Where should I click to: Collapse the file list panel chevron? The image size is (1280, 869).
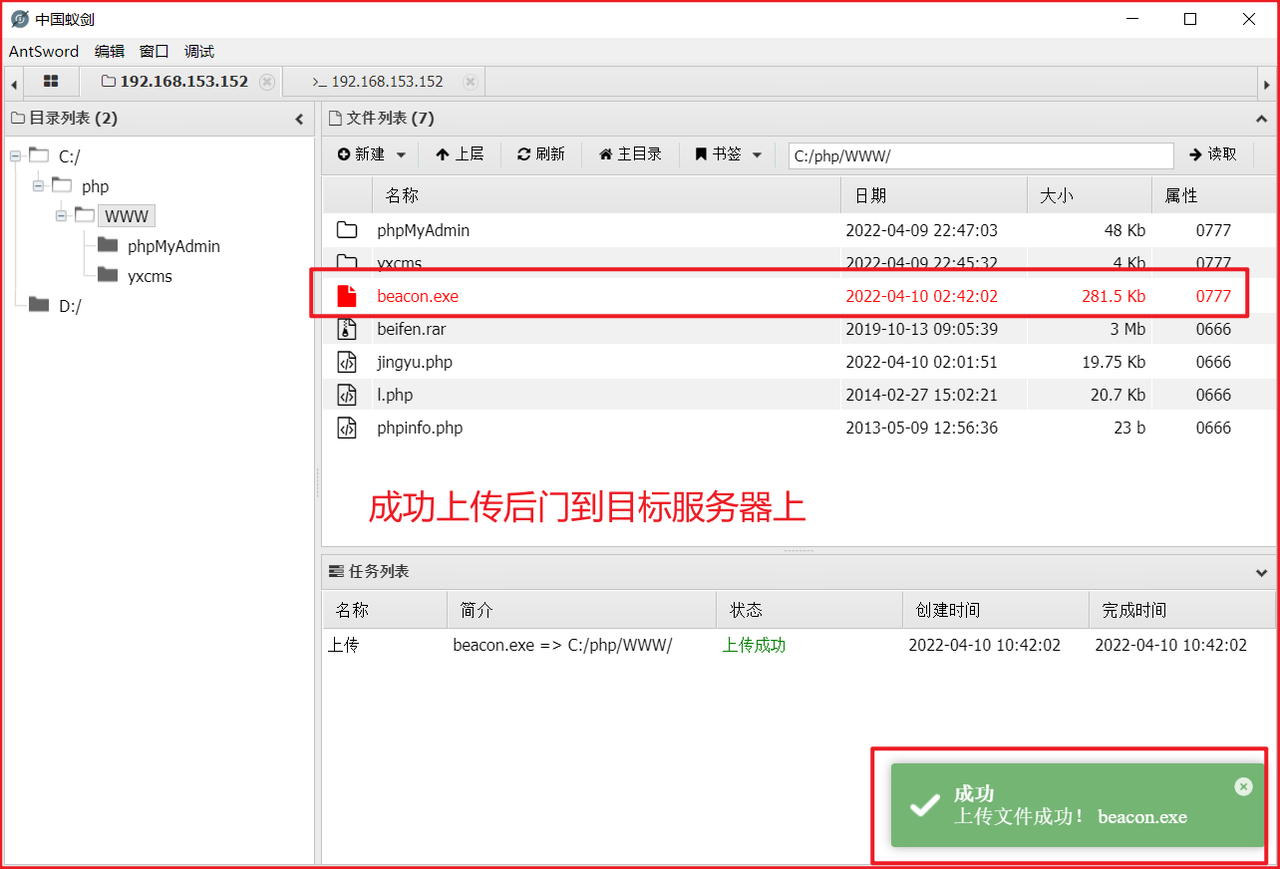tap(1260, 119)
